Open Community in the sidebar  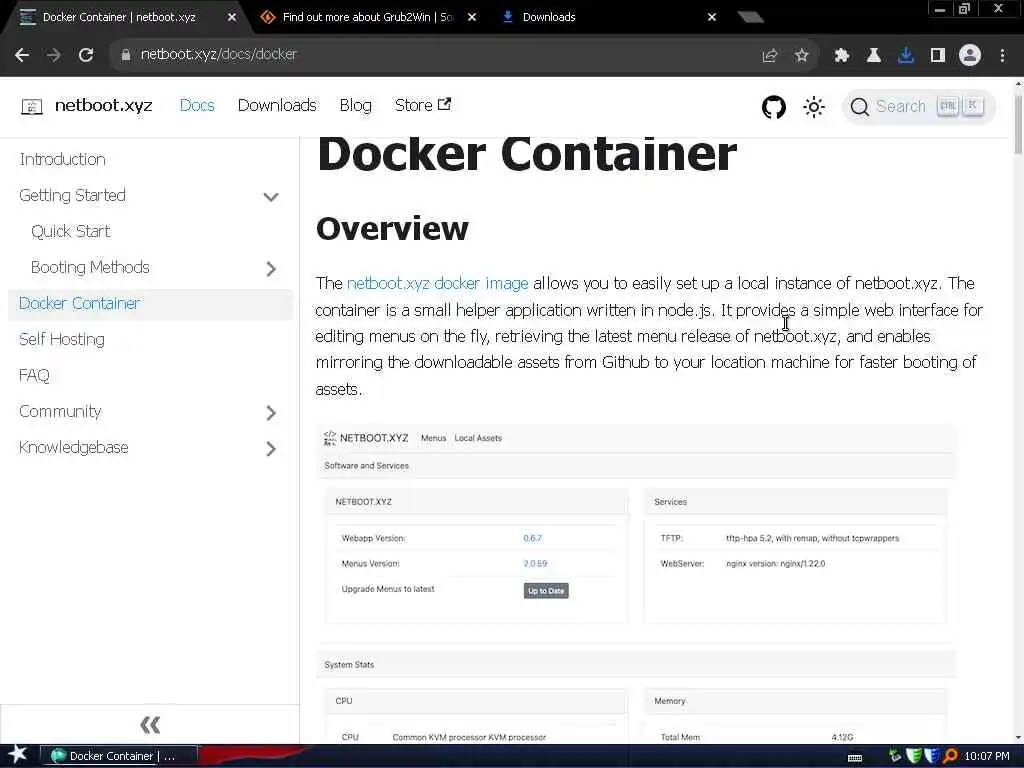pos(60,411)
